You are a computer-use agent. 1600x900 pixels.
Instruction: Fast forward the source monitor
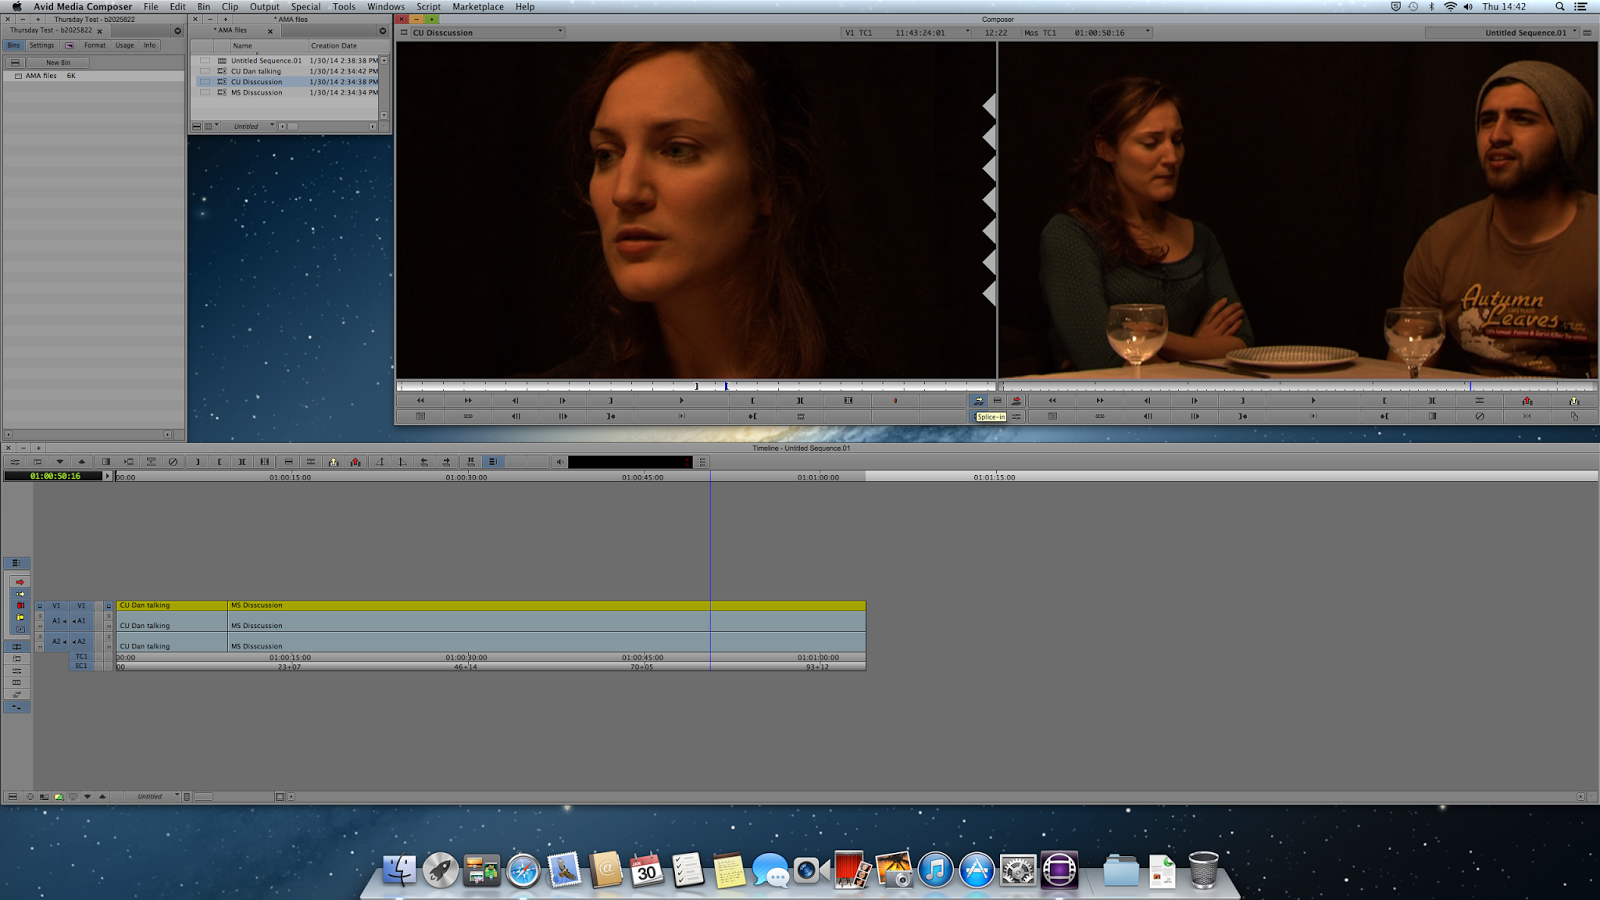468,400
